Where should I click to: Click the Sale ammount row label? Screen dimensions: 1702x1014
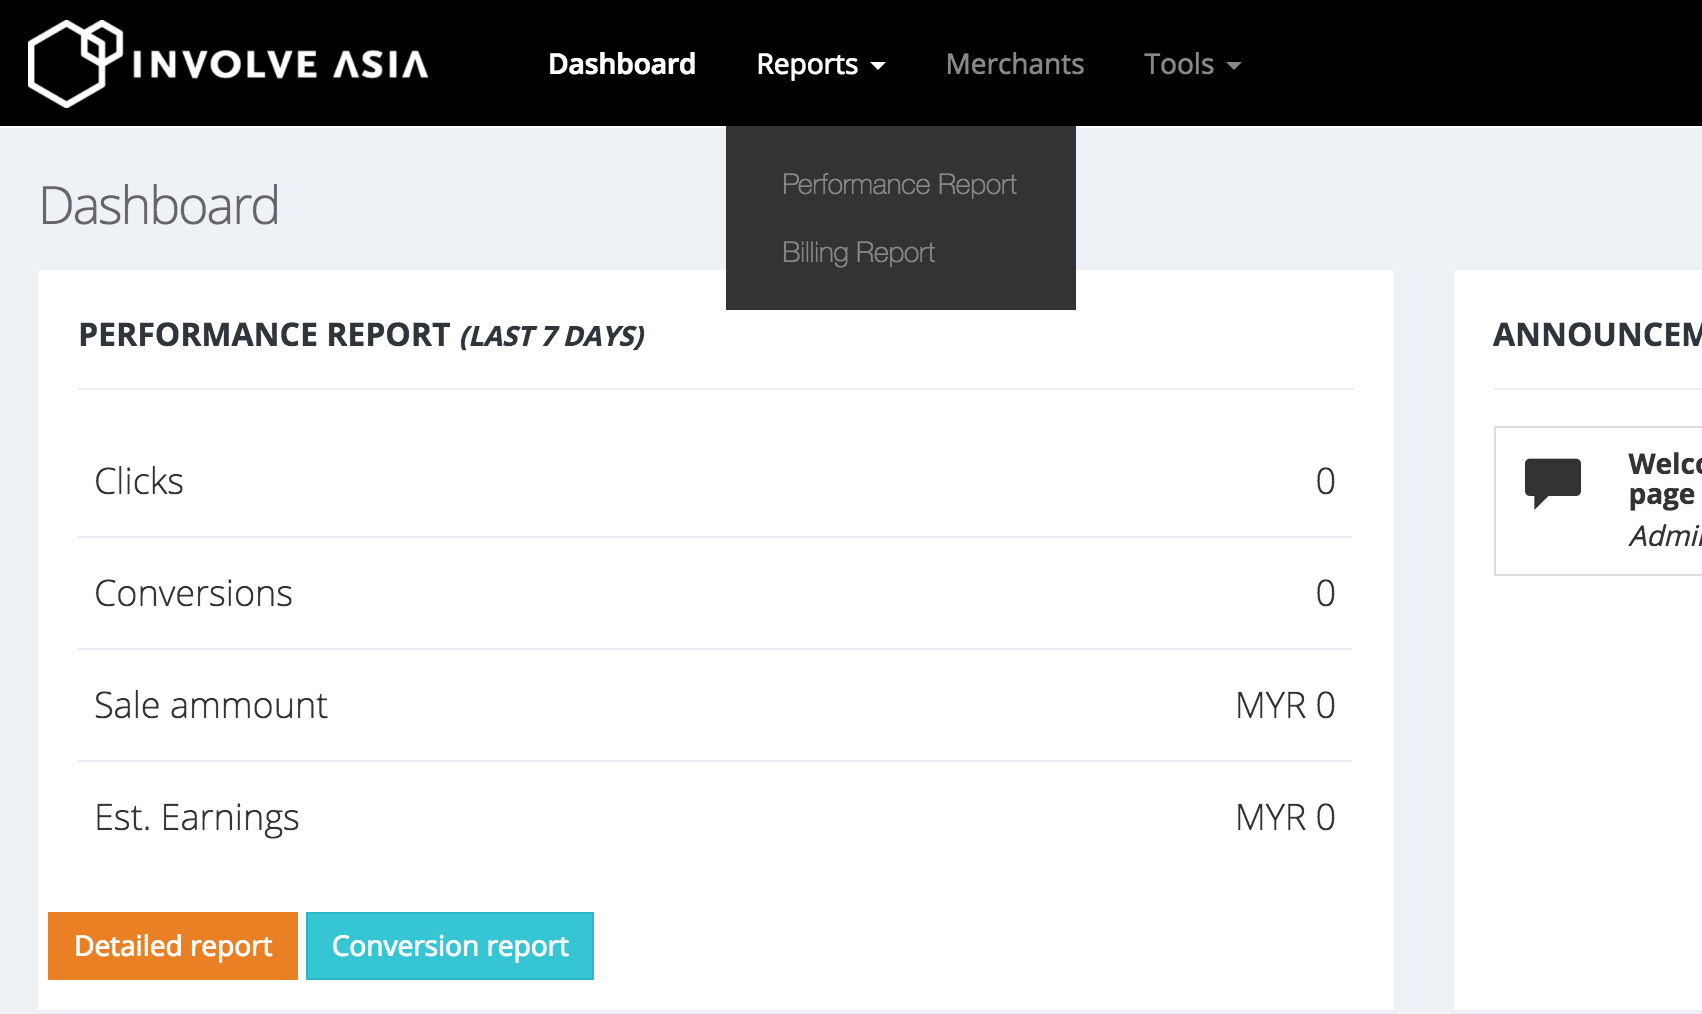211,705
